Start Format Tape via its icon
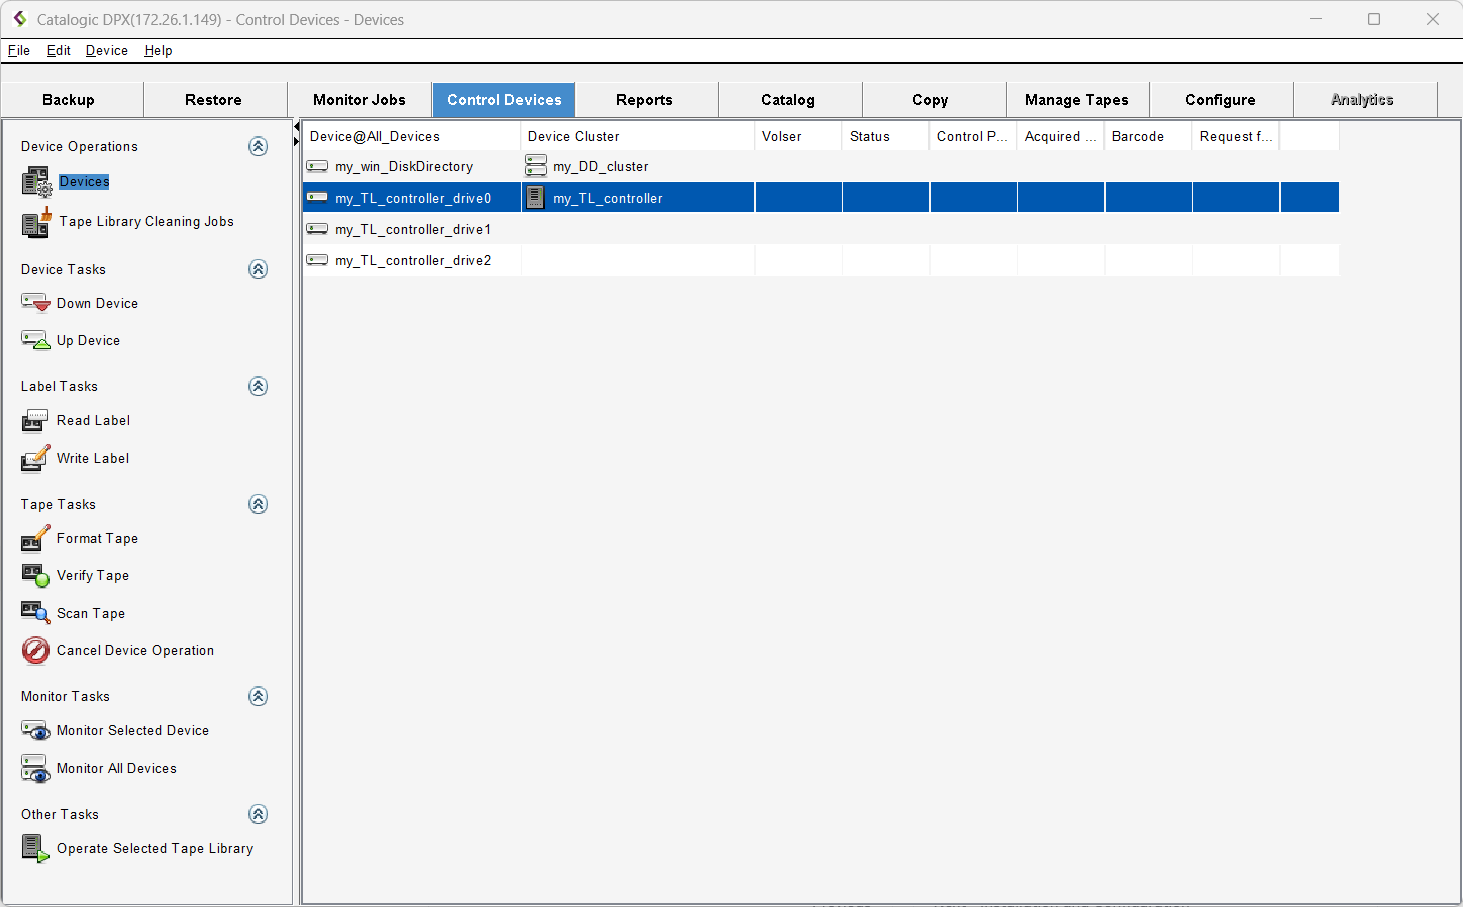The width and height of the screenshot is (1463, 907). 35,539
